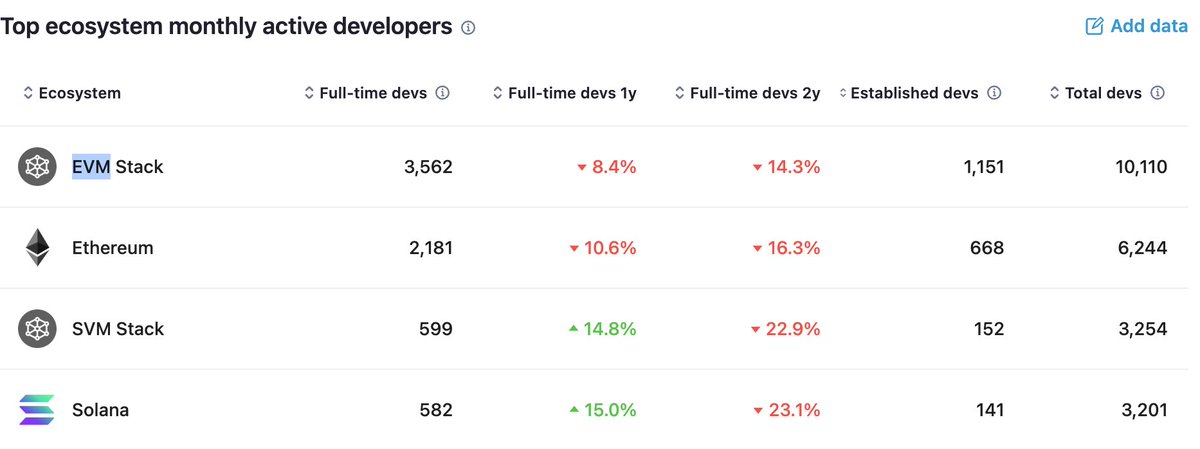Open the Ethereum ecosystem

112,248
